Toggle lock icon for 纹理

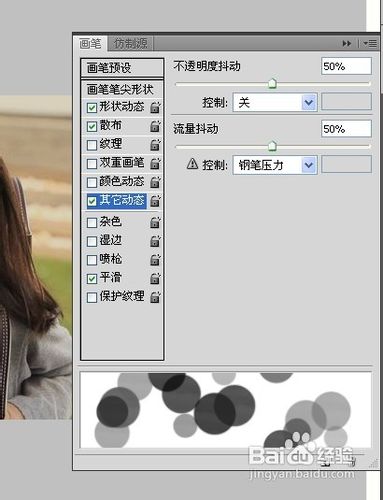pyautogui.click(x=155, y=145)
